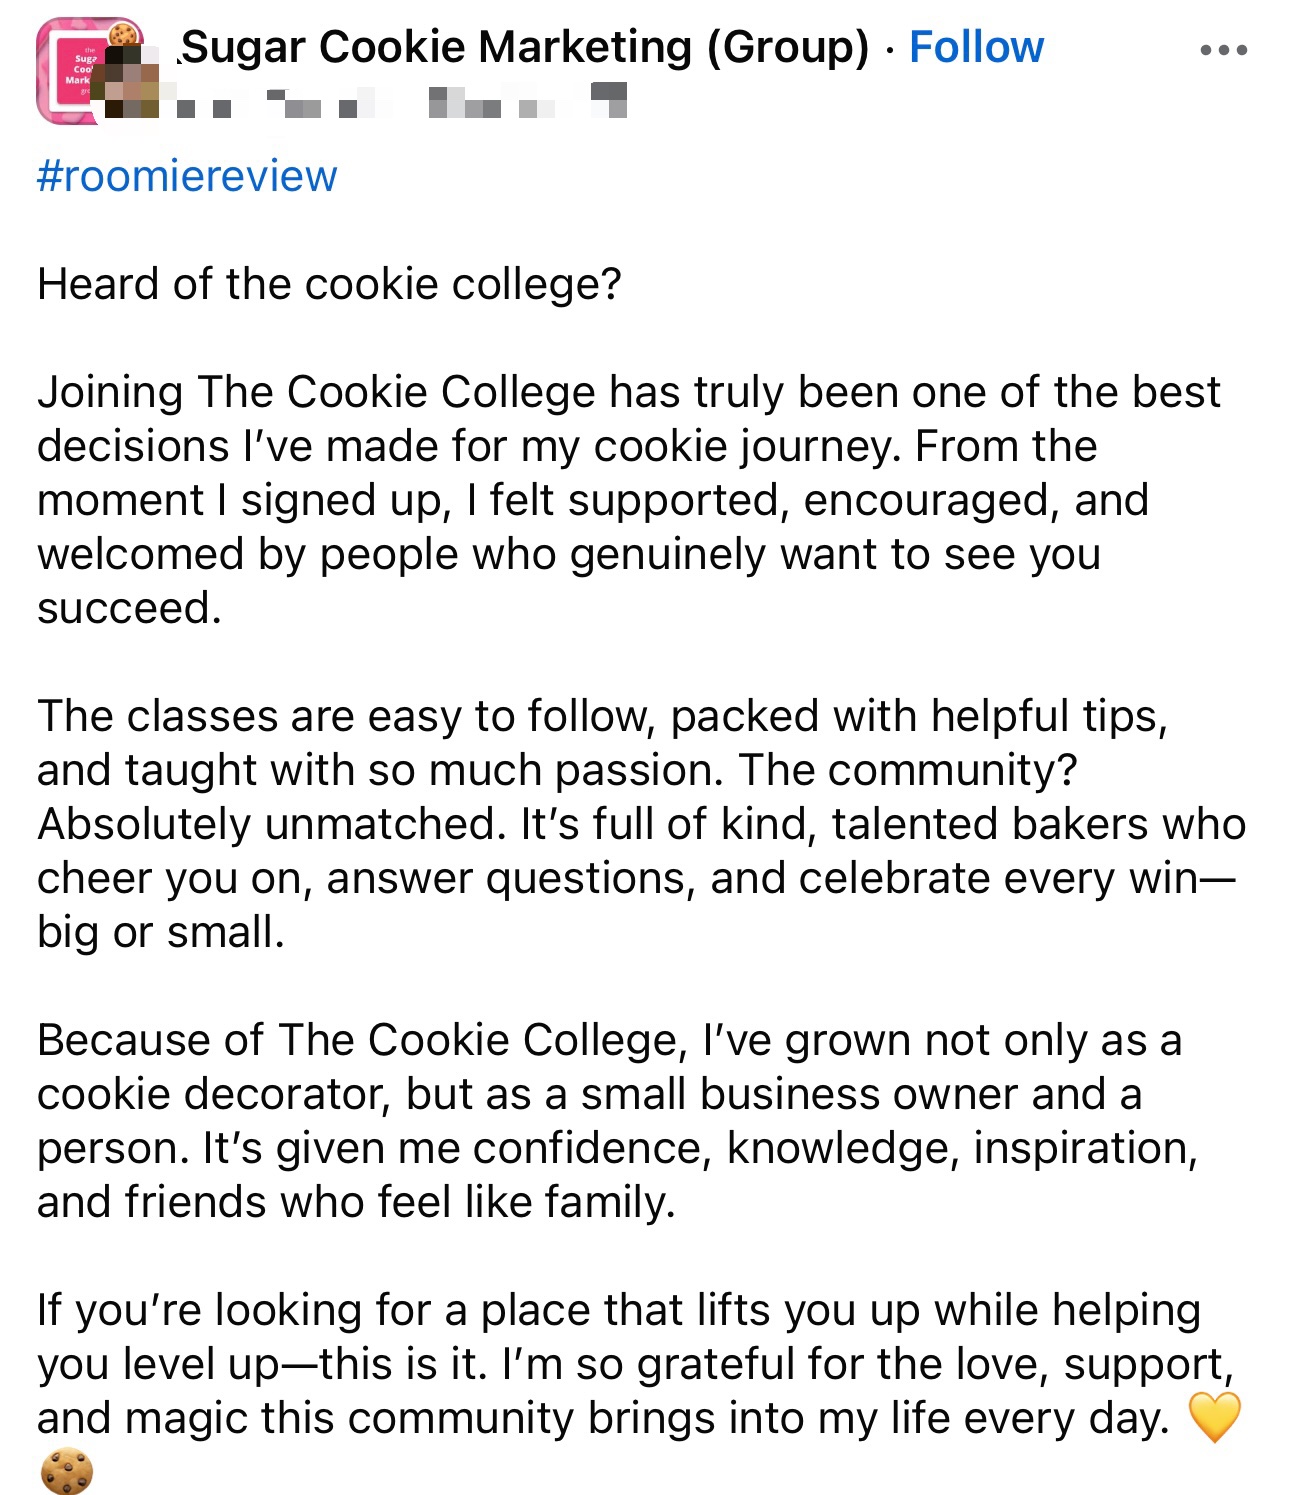This screenshot has width=1290, height=1495.
Task: Click the 'big or small.' line
Action: [161, 932]
